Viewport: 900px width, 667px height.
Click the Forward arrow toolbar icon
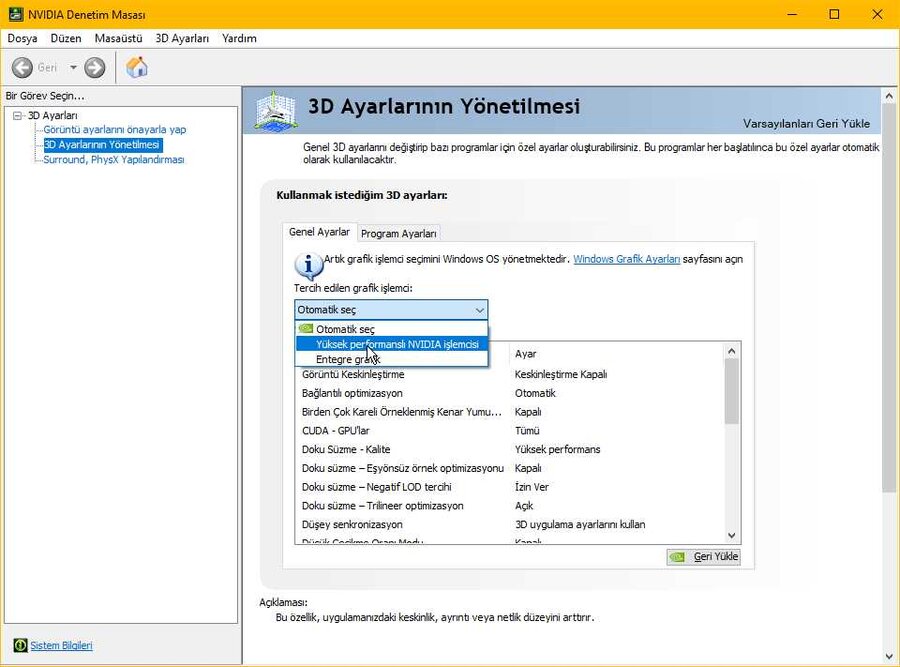click(95, 68)
